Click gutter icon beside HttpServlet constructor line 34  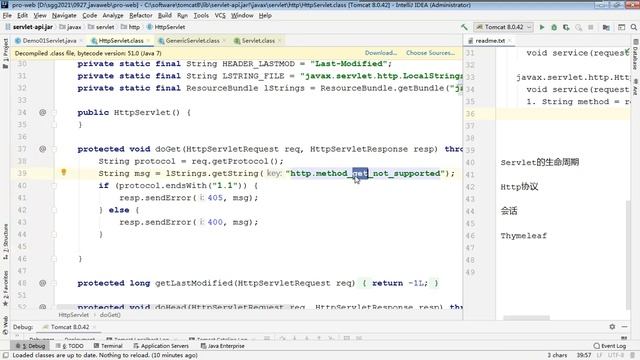point(42,112)
